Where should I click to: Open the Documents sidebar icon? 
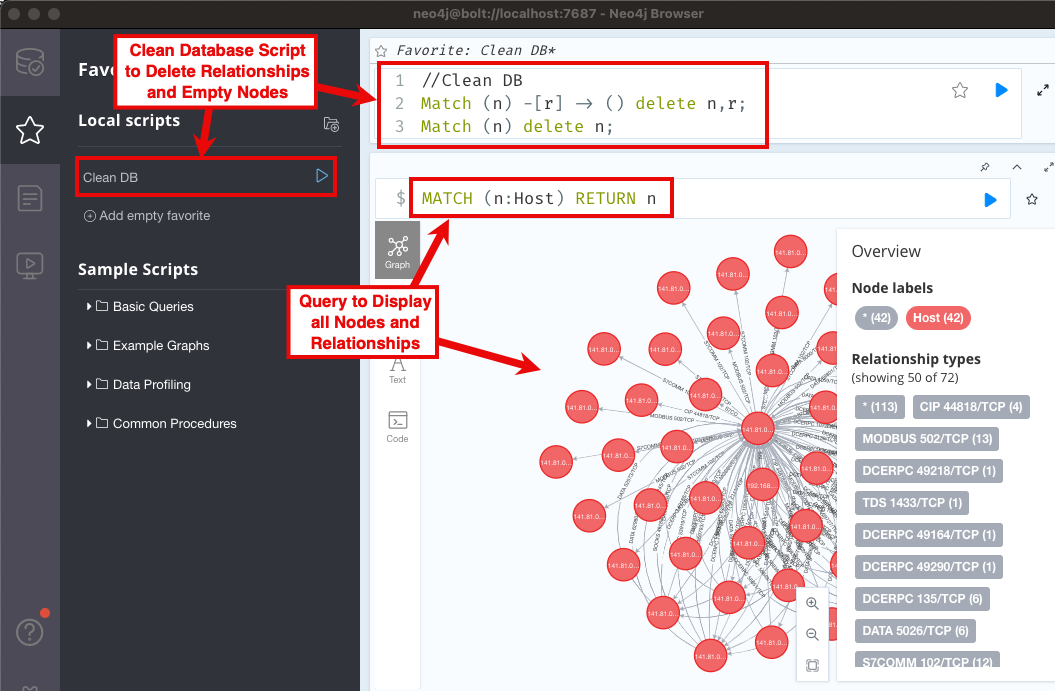[30, 198]
